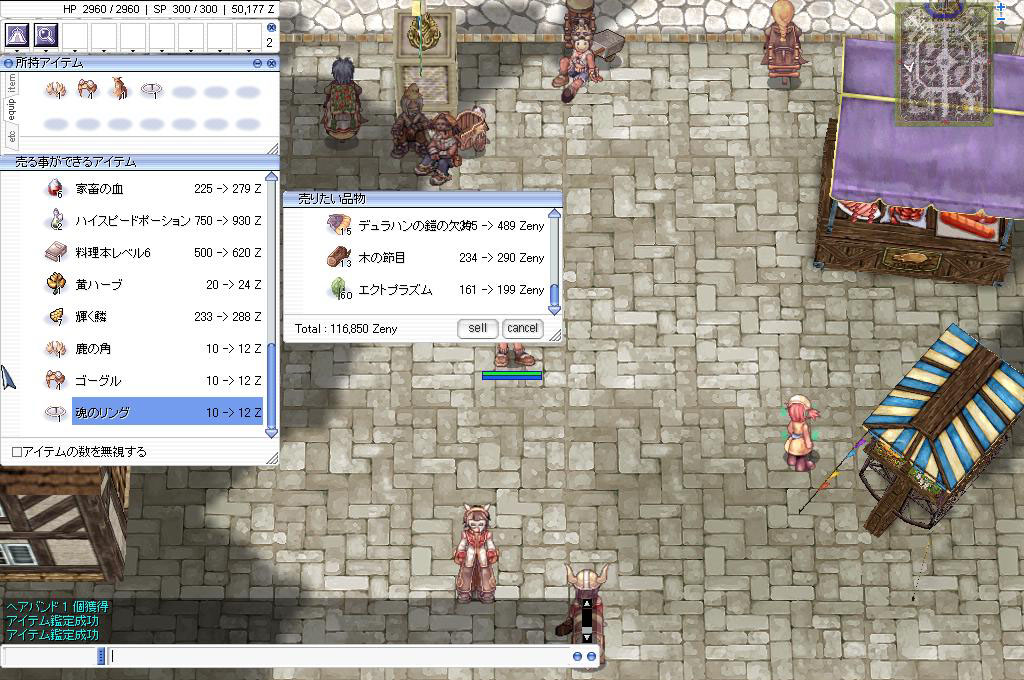The height and width of the screenshot is (680, 1024).
Task: Select the third item in the inventory grid
Action: [x=119, y=88]
